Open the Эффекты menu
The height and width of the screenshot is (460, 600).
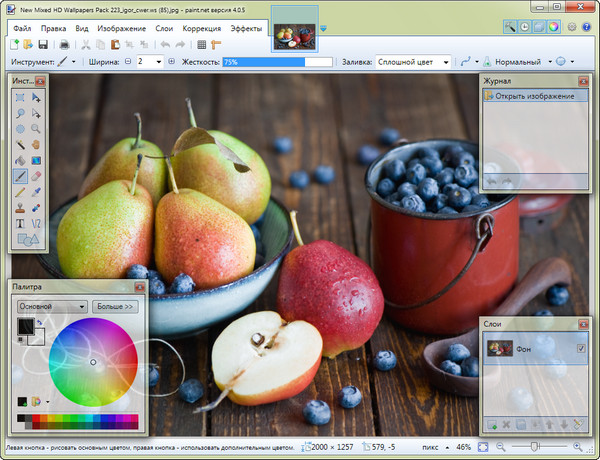point(246,28)
